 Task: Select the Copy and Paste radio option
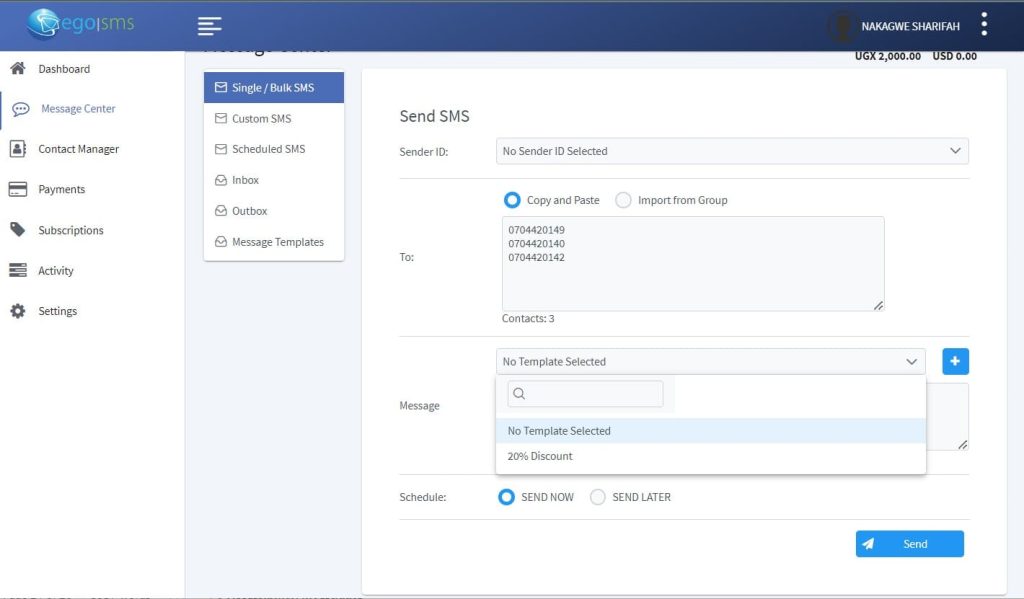(513, 200)
